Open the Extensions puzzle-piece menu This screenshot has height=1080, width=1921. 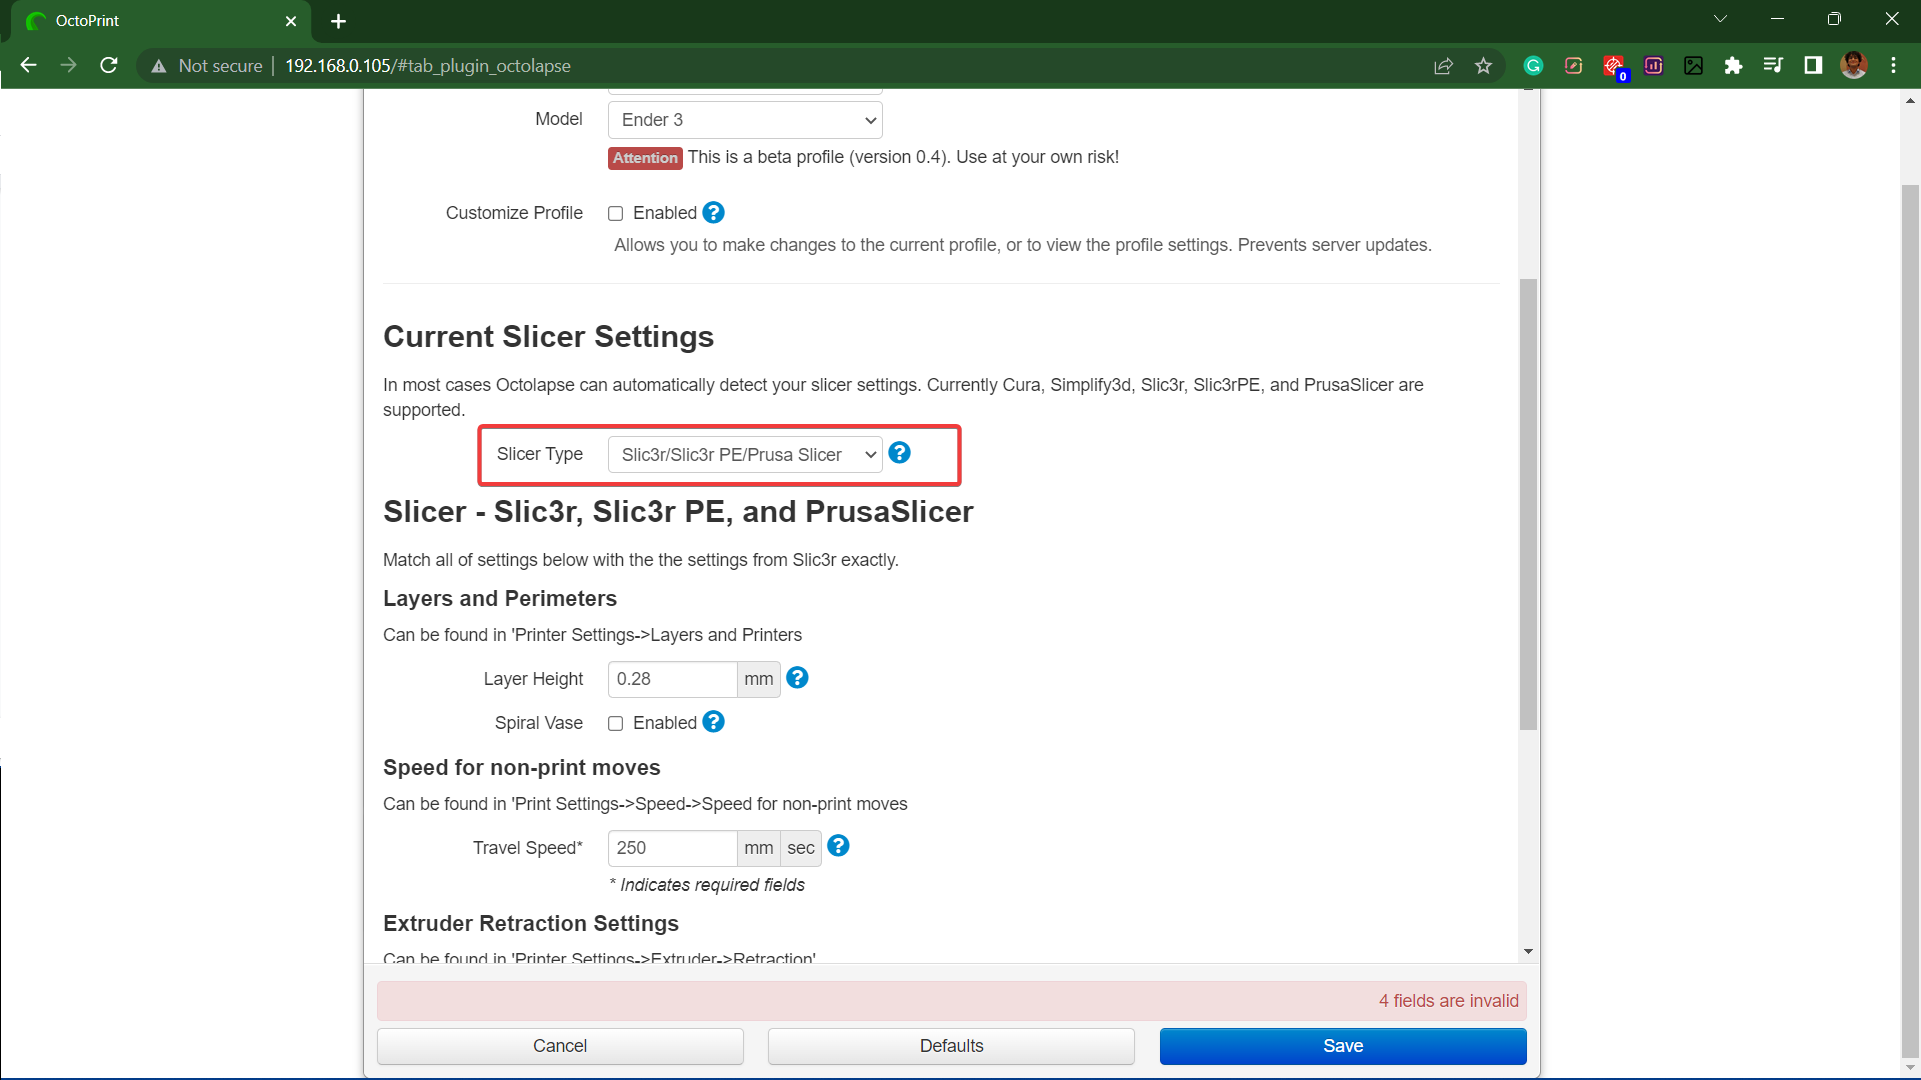tap(1733, 66)
